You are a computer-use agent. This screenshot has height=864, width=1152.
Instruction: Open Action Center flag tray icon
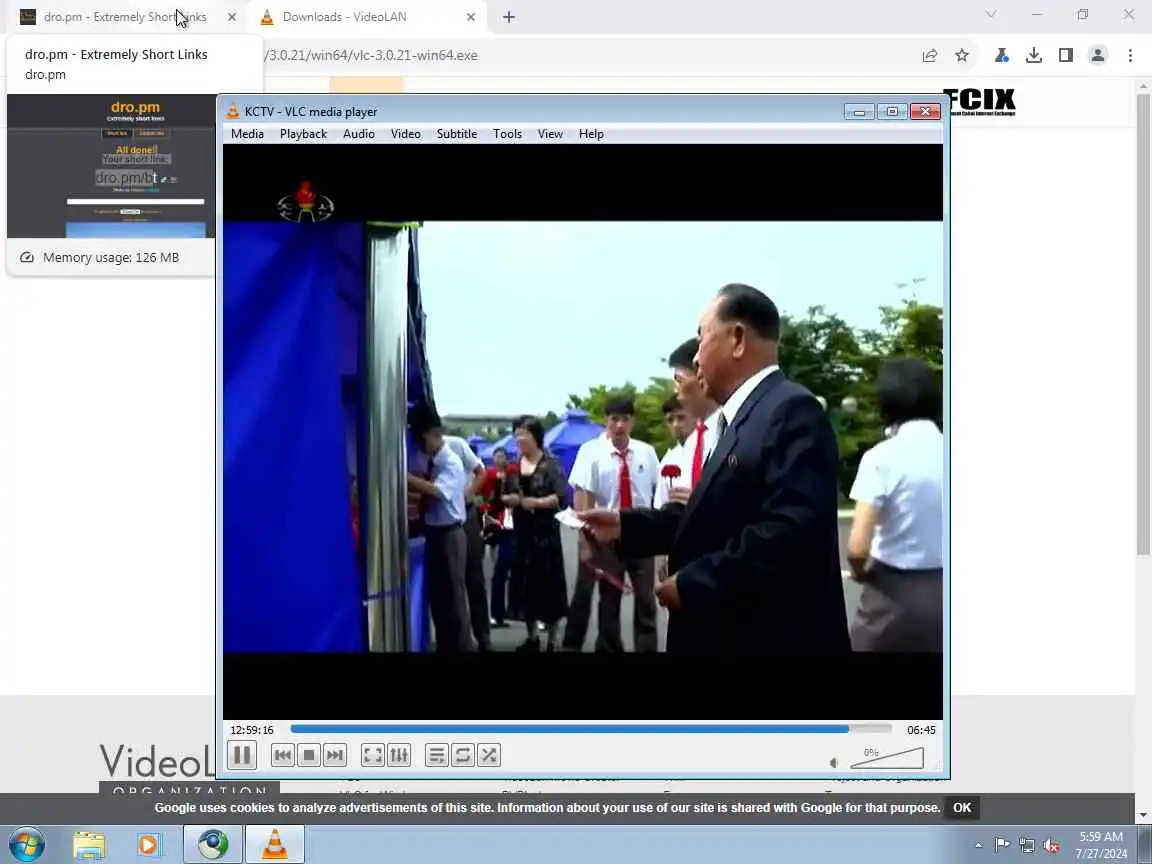(1001, 845)
